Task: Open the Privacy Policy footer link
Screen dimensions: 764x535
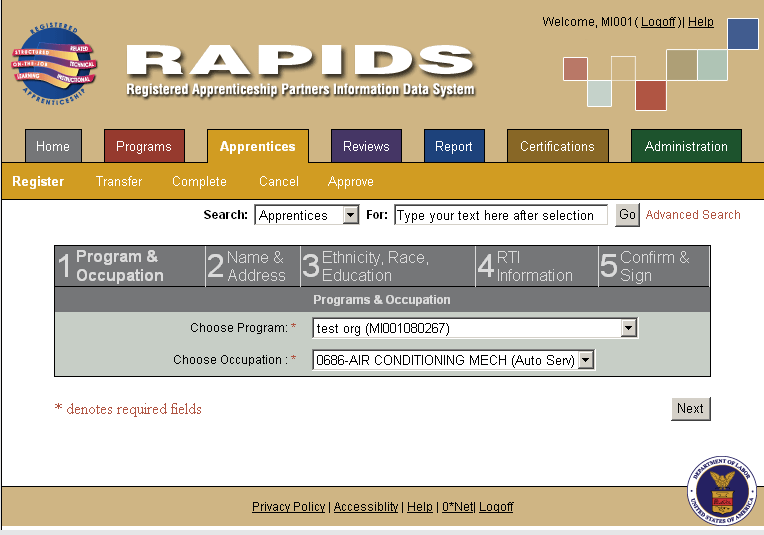Action: click(x=288, y=507)
